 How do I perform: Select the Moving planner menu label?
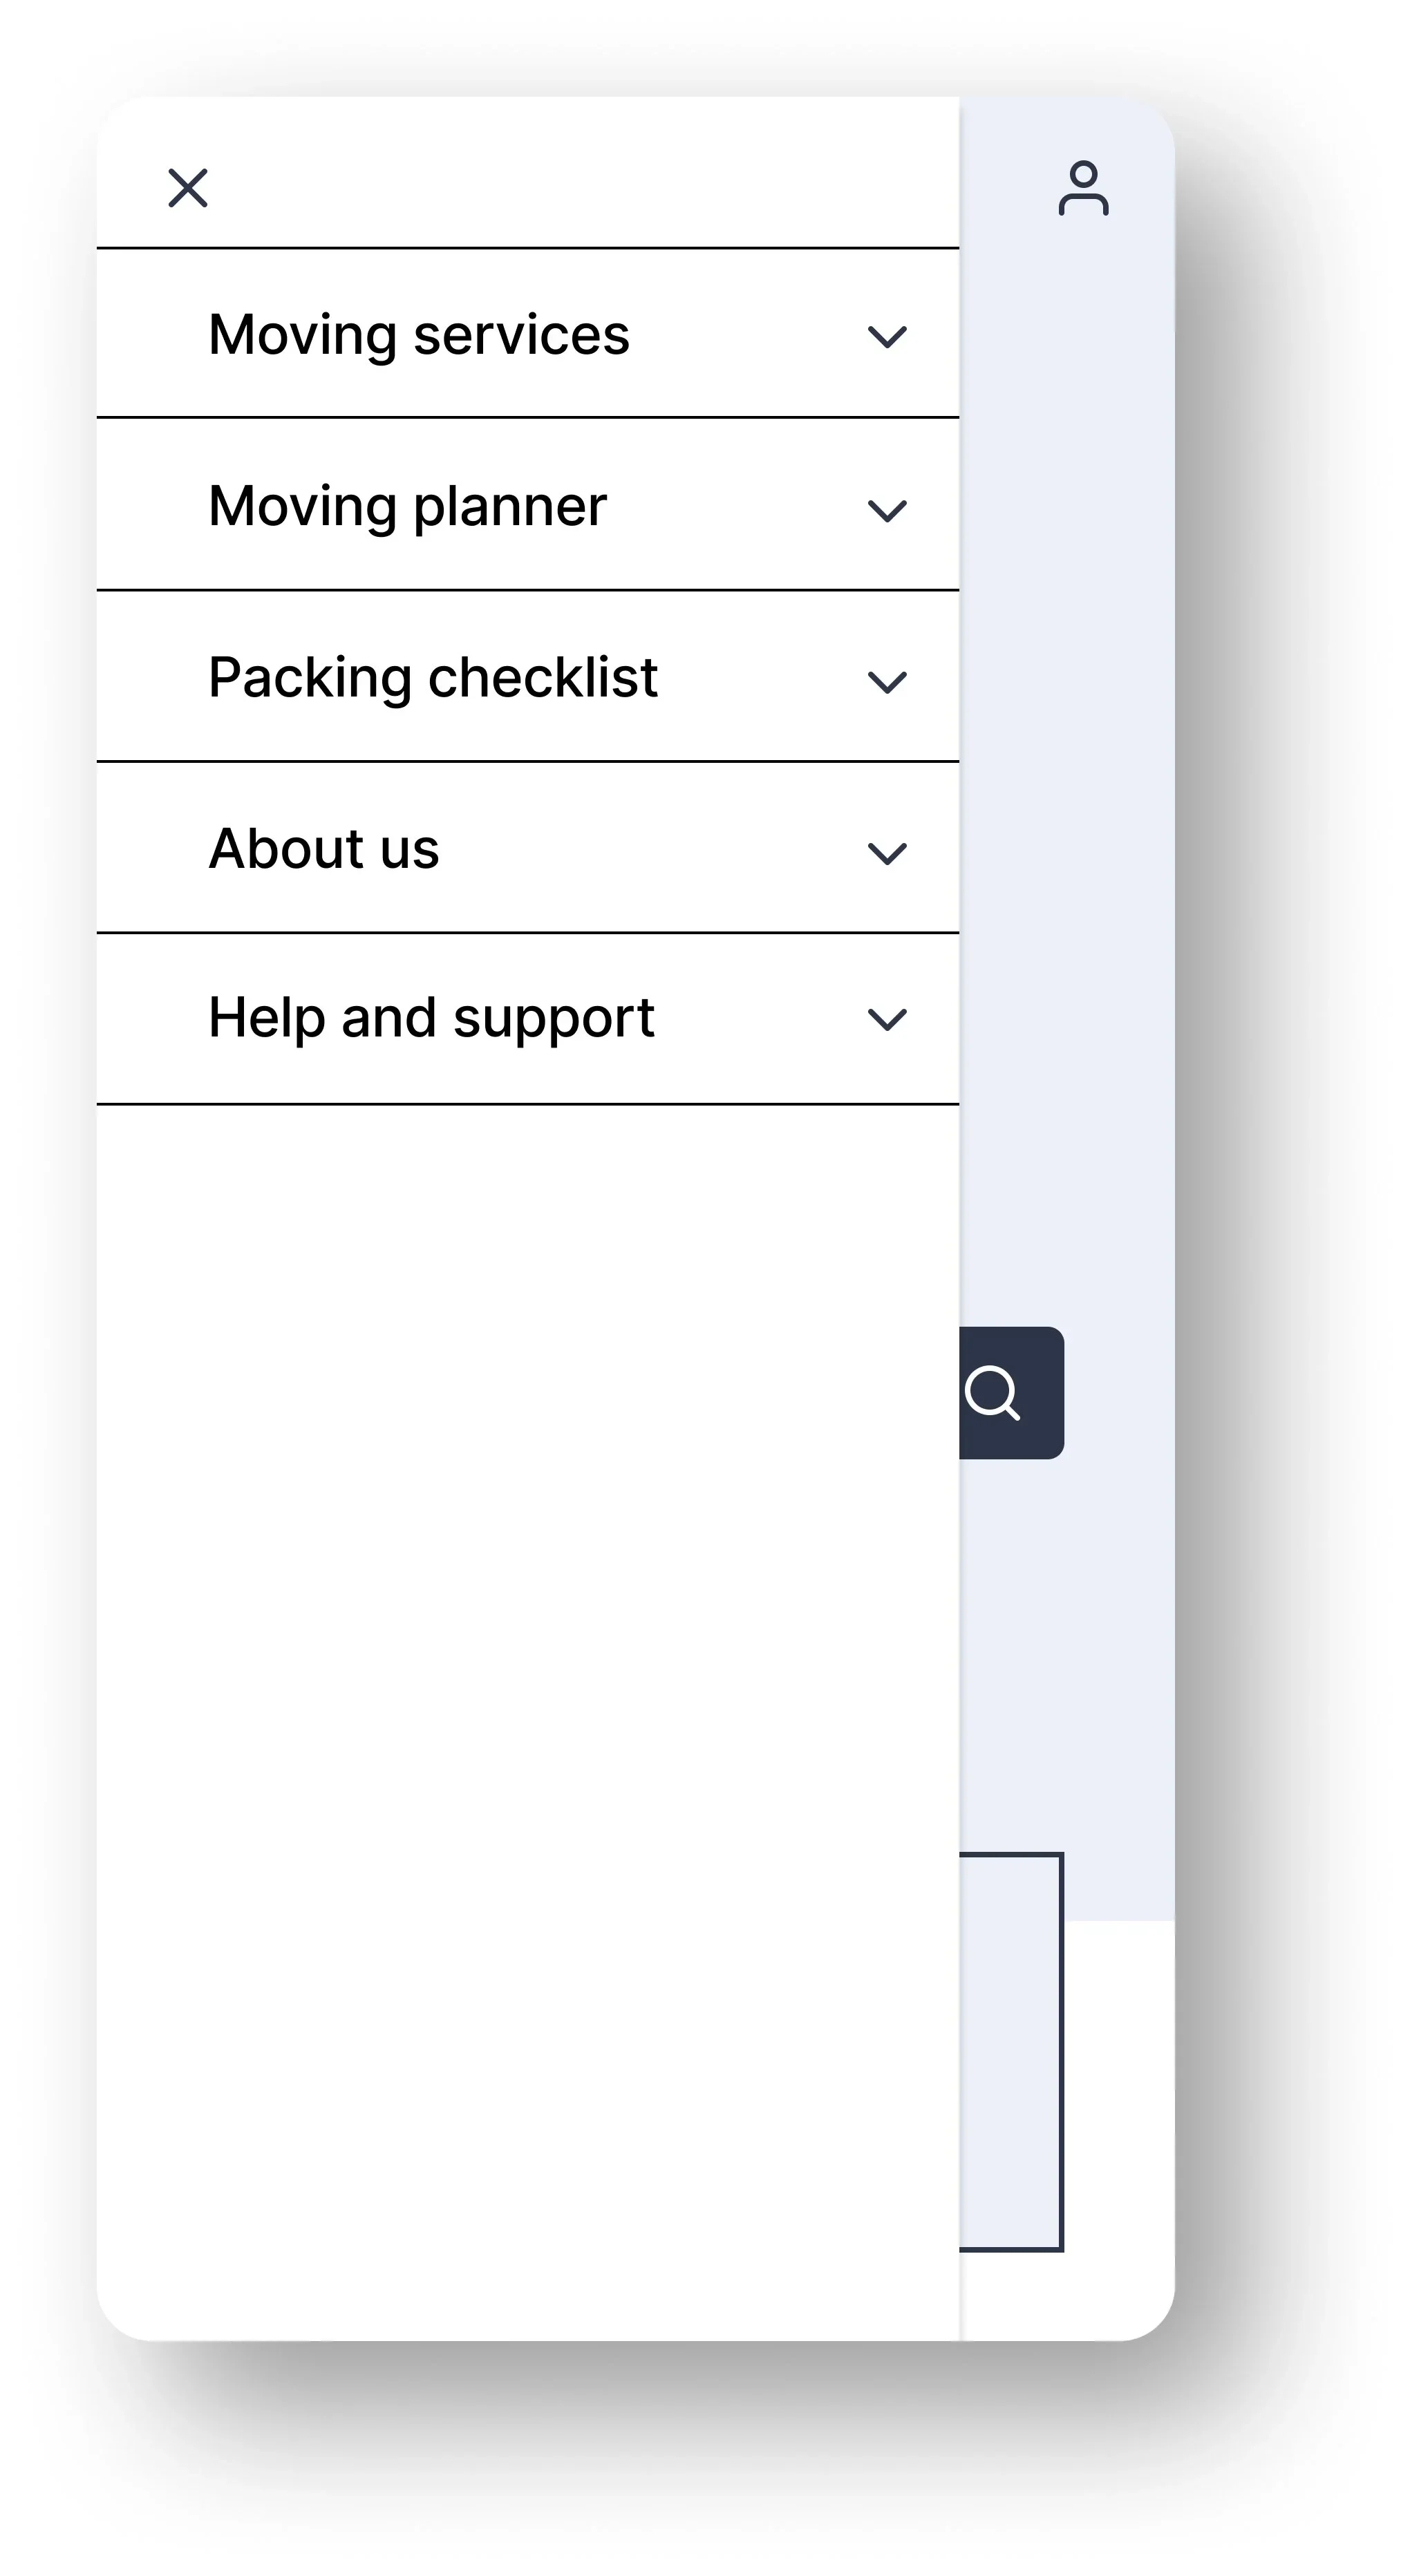(407, 506)
